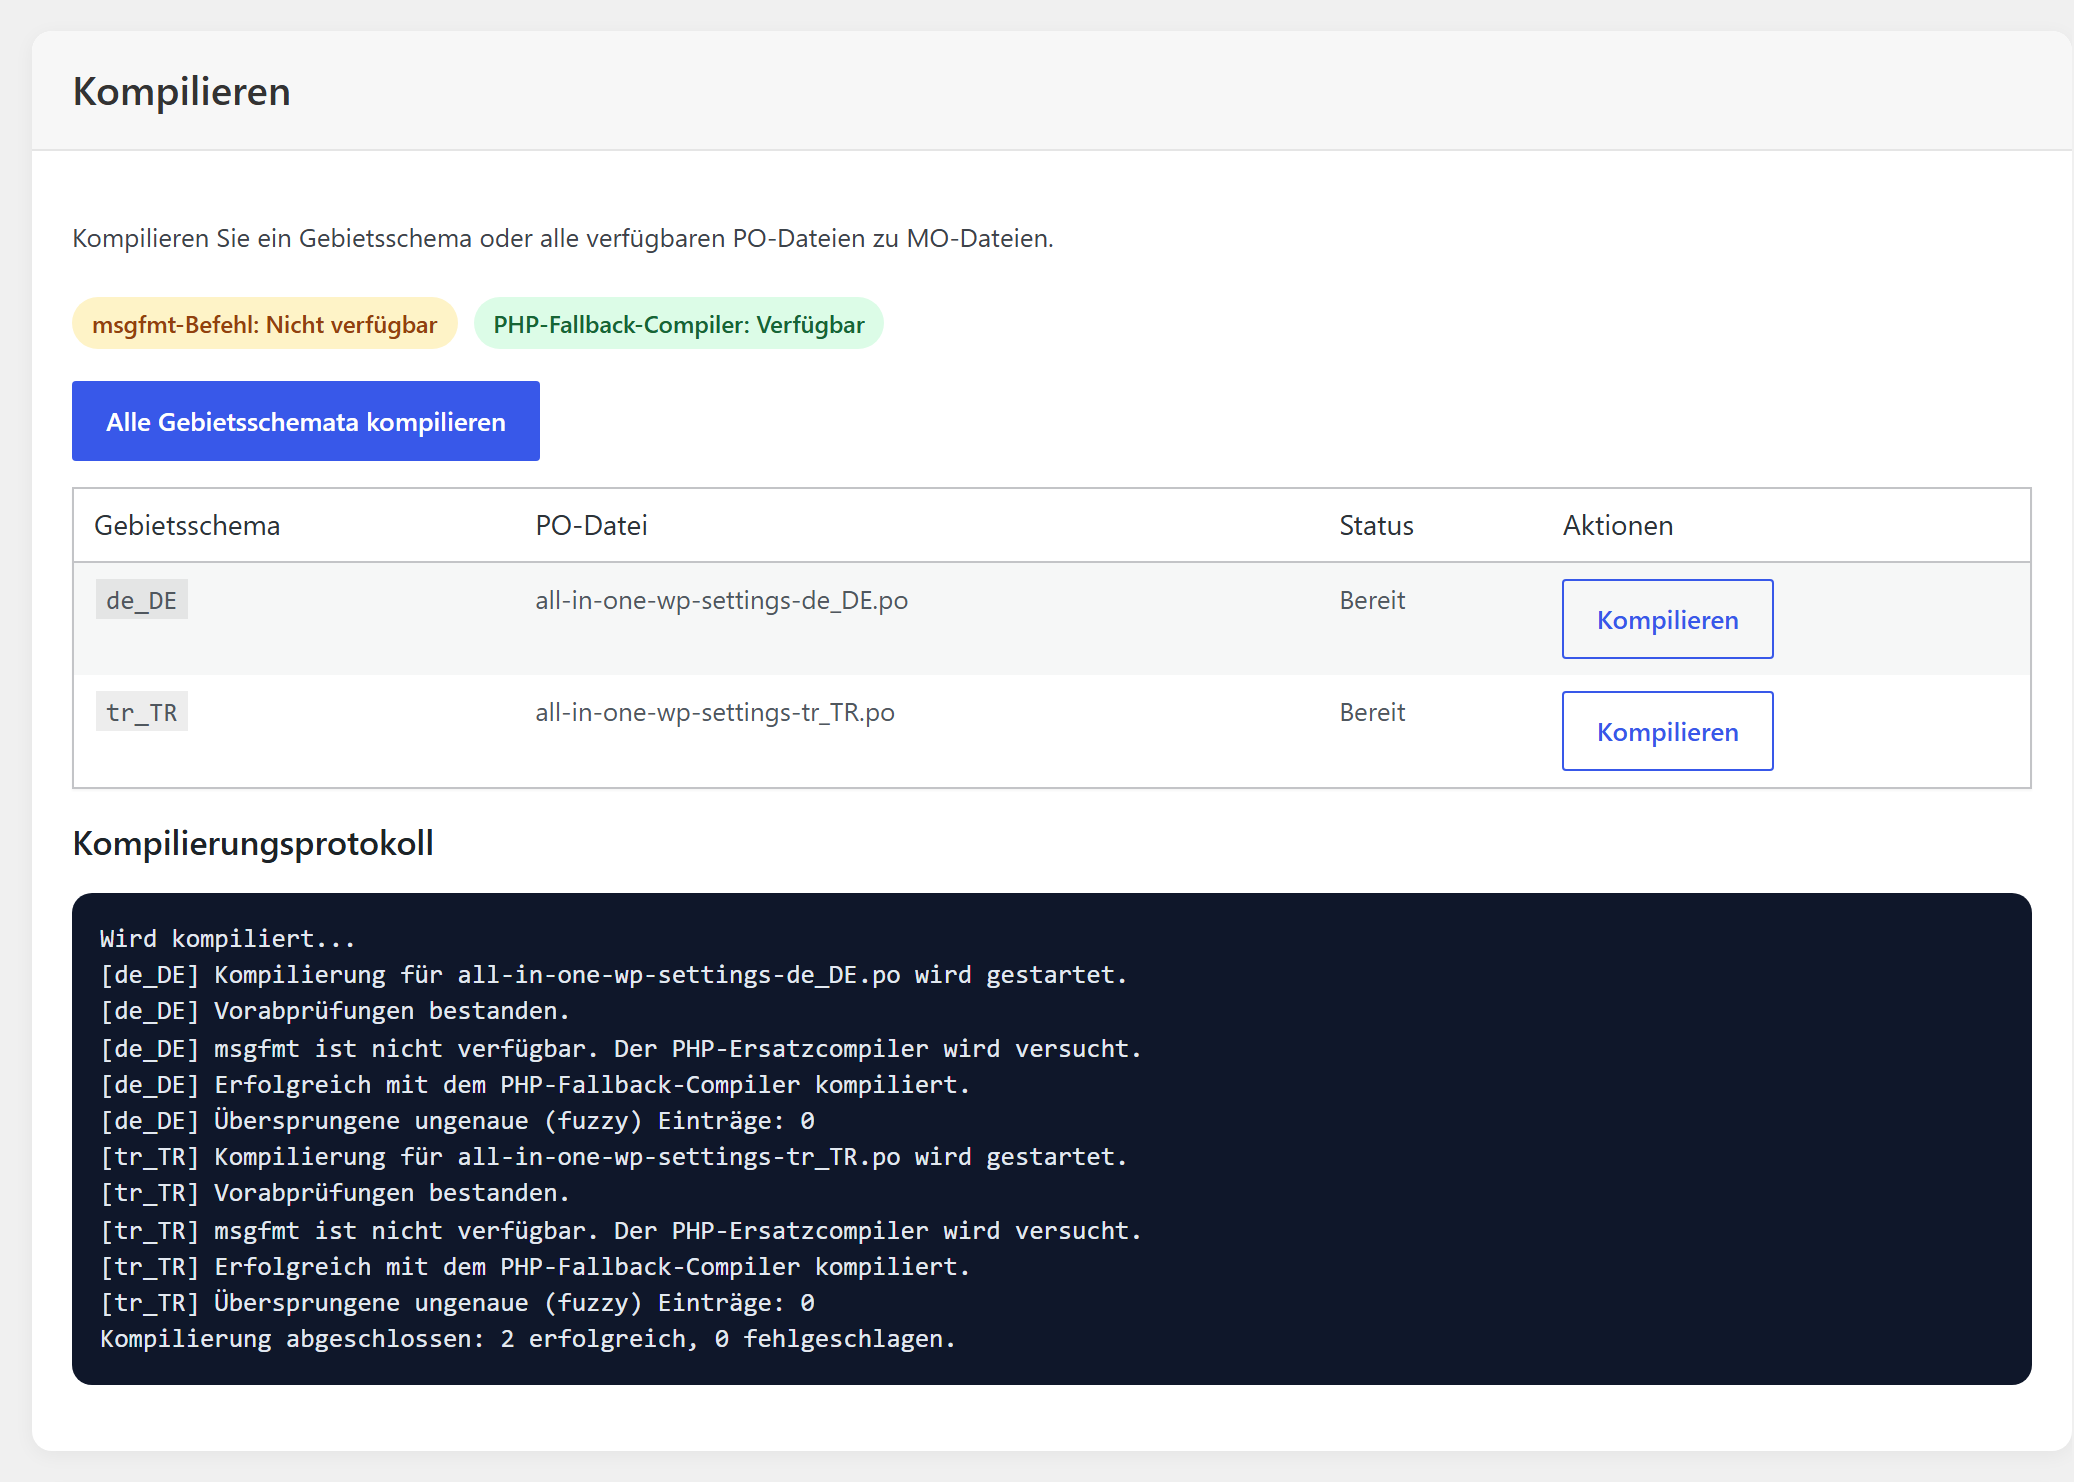Click the description text about PO-Dateien

(563, 238)
